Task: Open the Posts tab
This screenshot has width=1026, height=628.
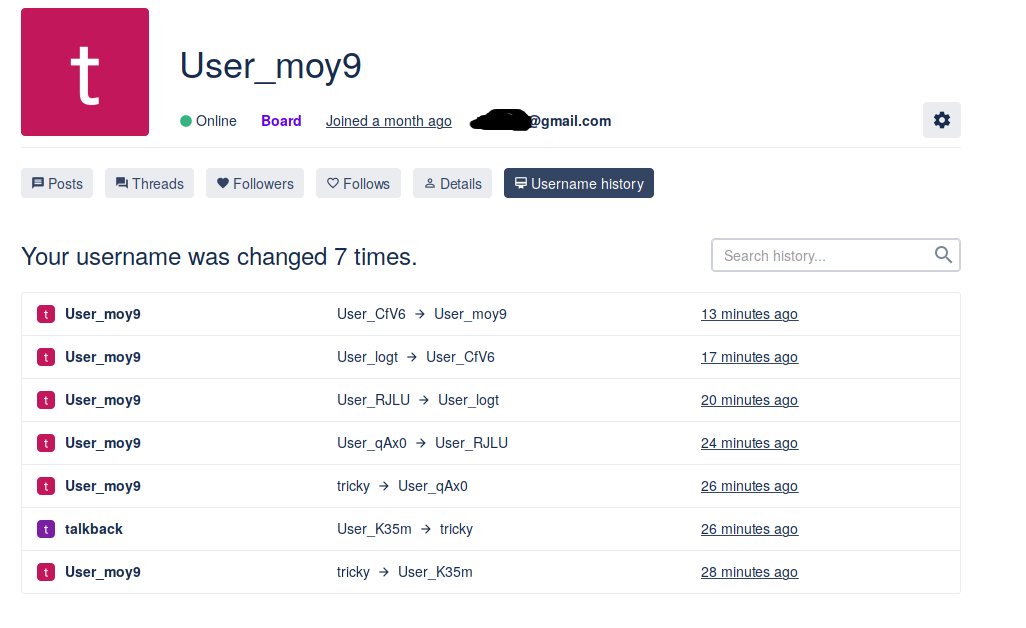Action: click(x=57, y=183)
